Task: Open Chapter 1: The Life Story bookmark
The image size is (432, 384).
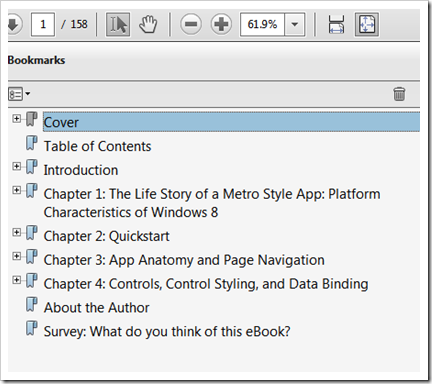Action: (x=212, y=203)
